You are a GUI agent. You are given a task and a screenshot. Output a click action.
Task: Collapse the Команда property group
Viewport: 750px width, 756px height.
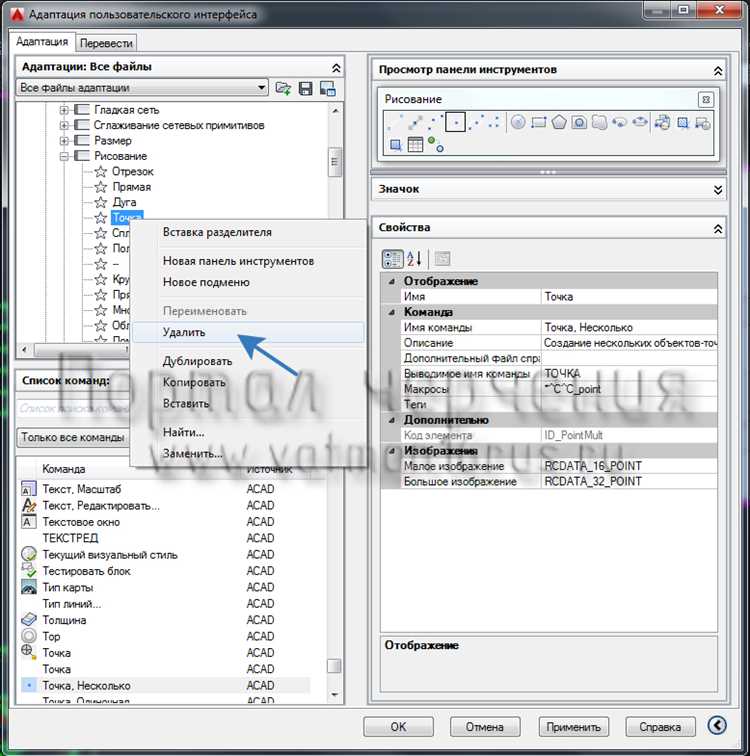click(391, 312)
